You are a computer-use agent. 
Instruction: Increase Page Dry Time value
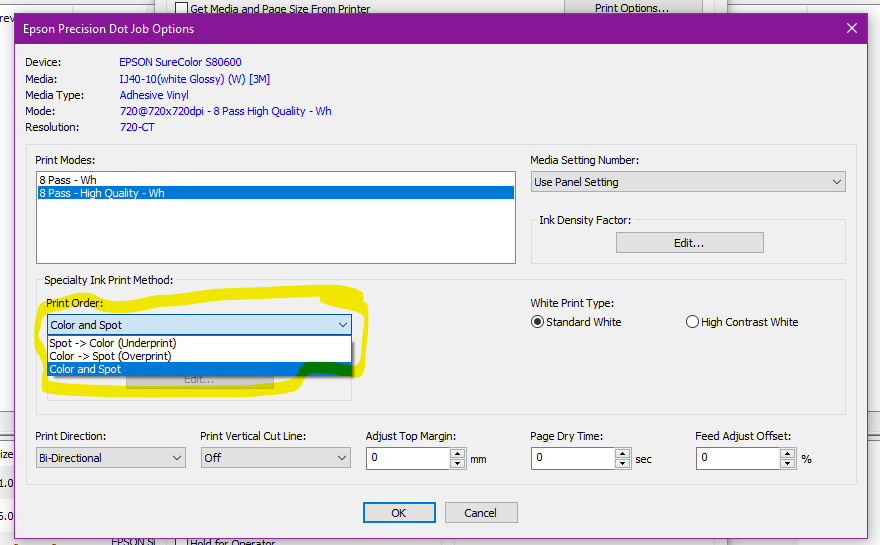point(623,454)
